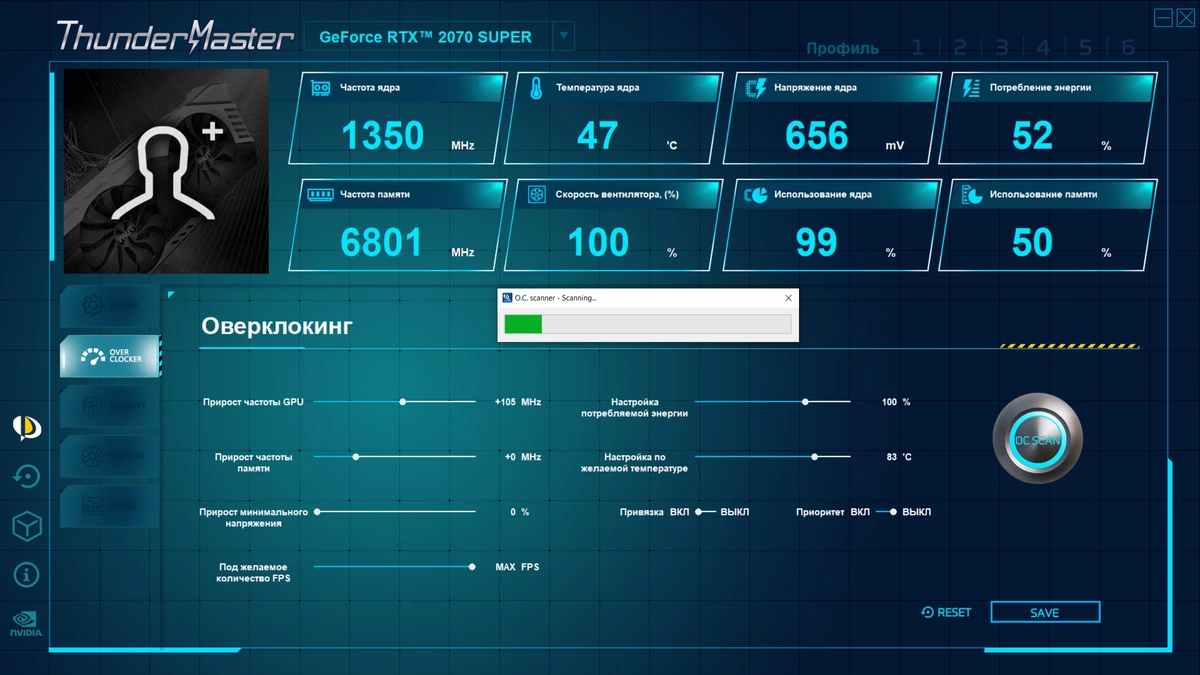Select profile 1
This screenshot has width=1200, height=675.
click(x=918, y=47)
